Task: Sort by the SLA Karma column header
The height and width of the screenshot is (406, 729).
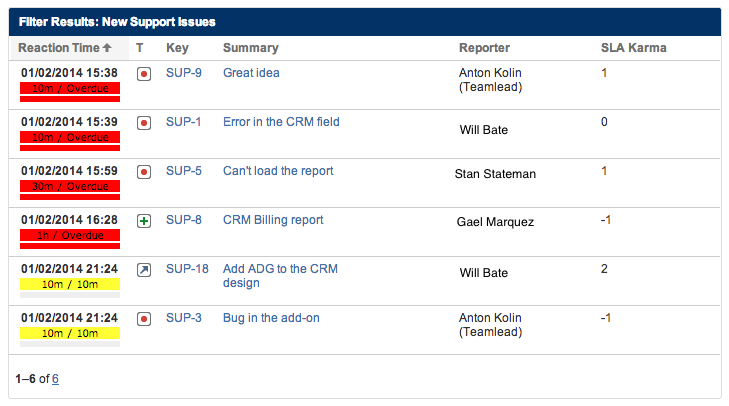Action: point(633,48)
